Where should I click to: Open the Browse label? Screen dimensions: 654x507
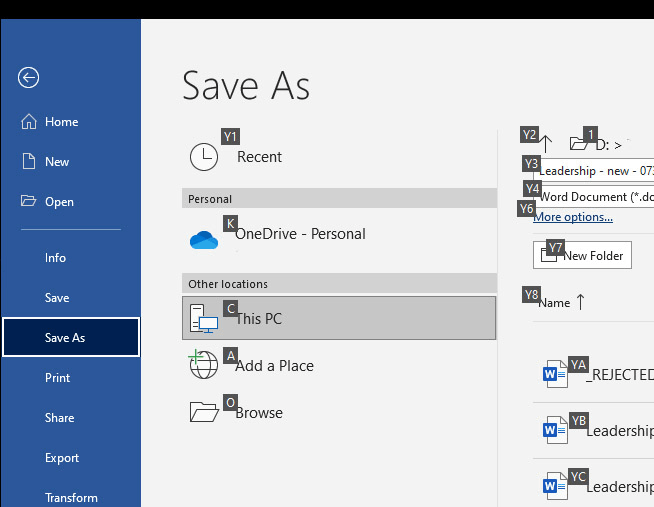point(259,413)
